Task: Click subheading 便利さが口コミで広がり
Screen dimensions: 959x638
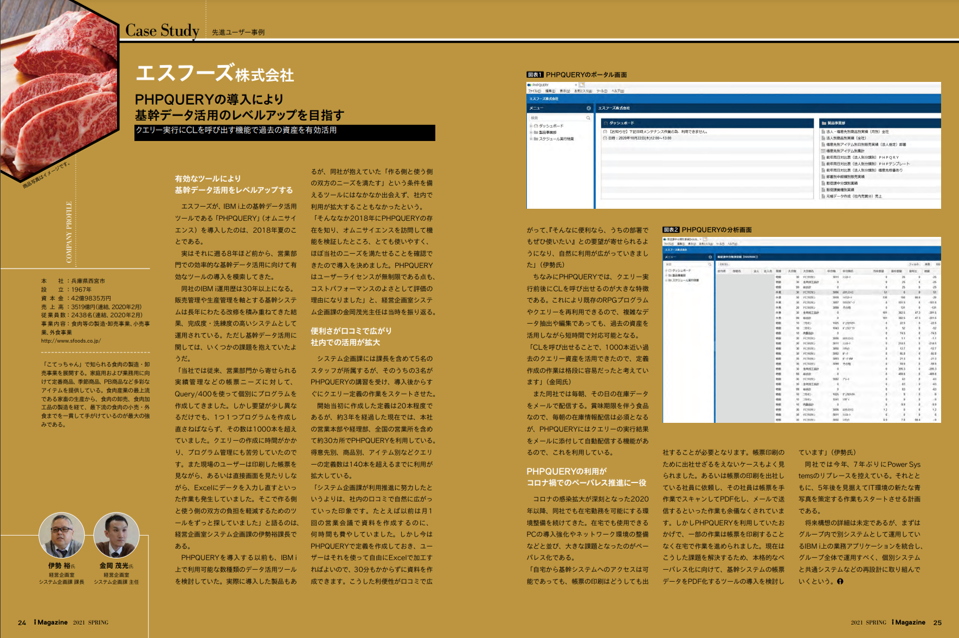Action: point(351,331)
